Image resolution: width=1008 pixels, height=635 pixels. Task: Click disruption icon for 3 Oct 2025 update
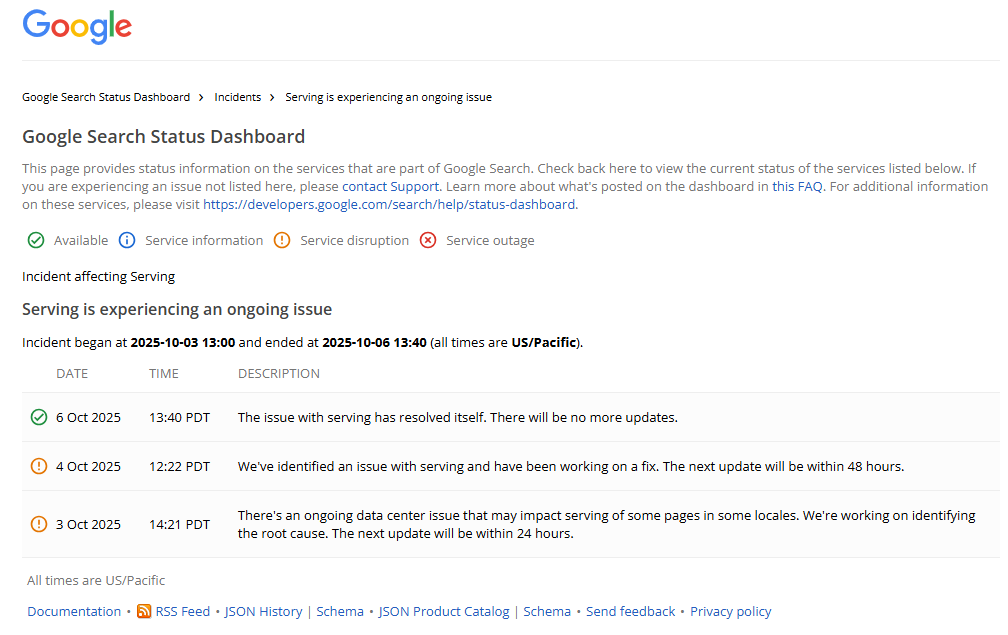pyautogui.click(x=39, y=524)
